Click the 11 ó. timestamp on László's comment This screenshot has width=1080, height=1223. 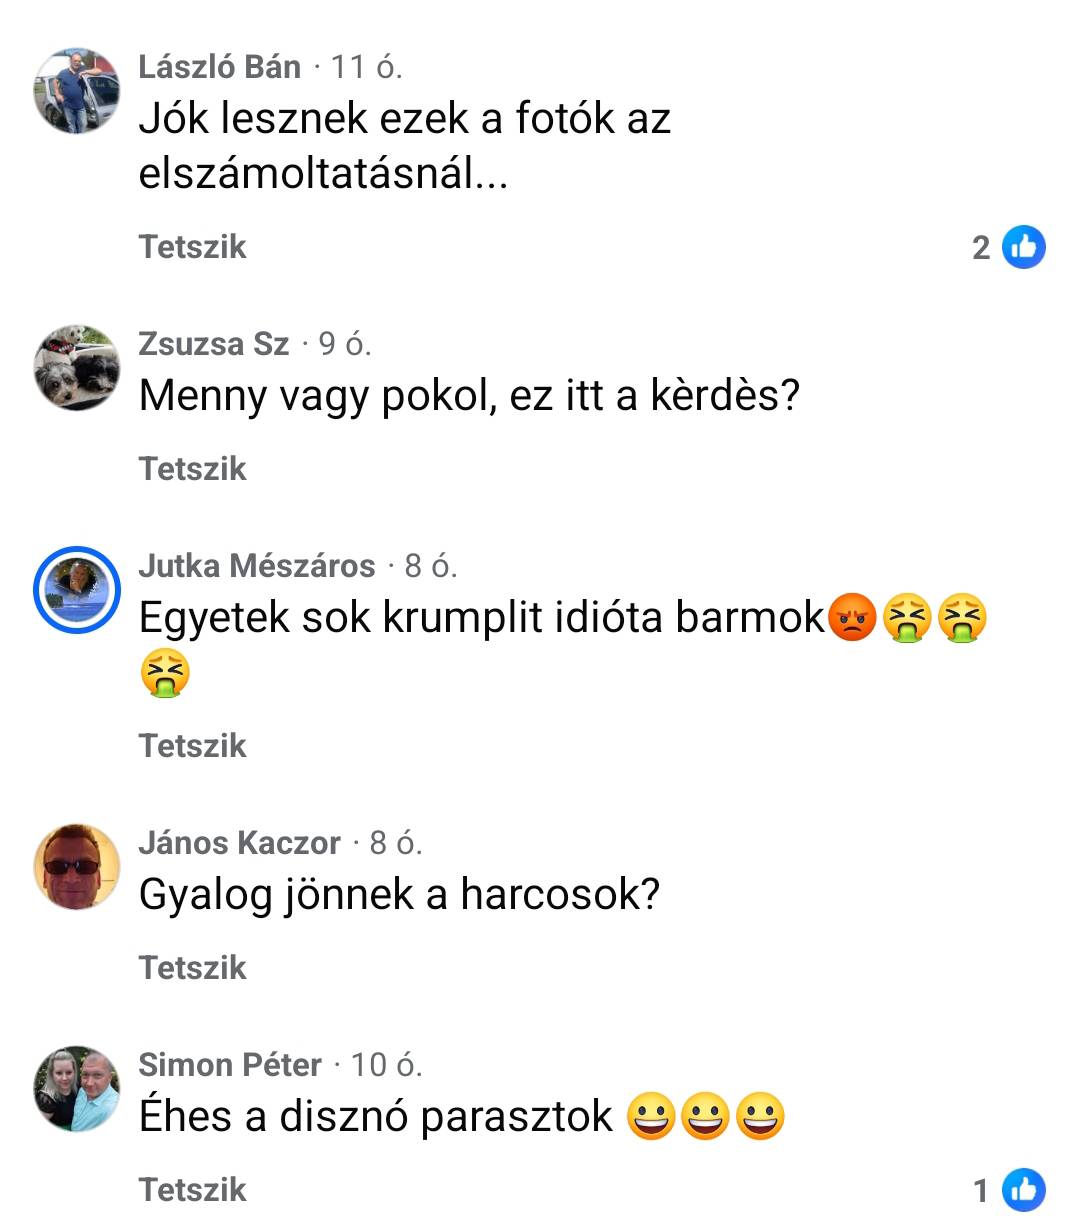point(366,67)
